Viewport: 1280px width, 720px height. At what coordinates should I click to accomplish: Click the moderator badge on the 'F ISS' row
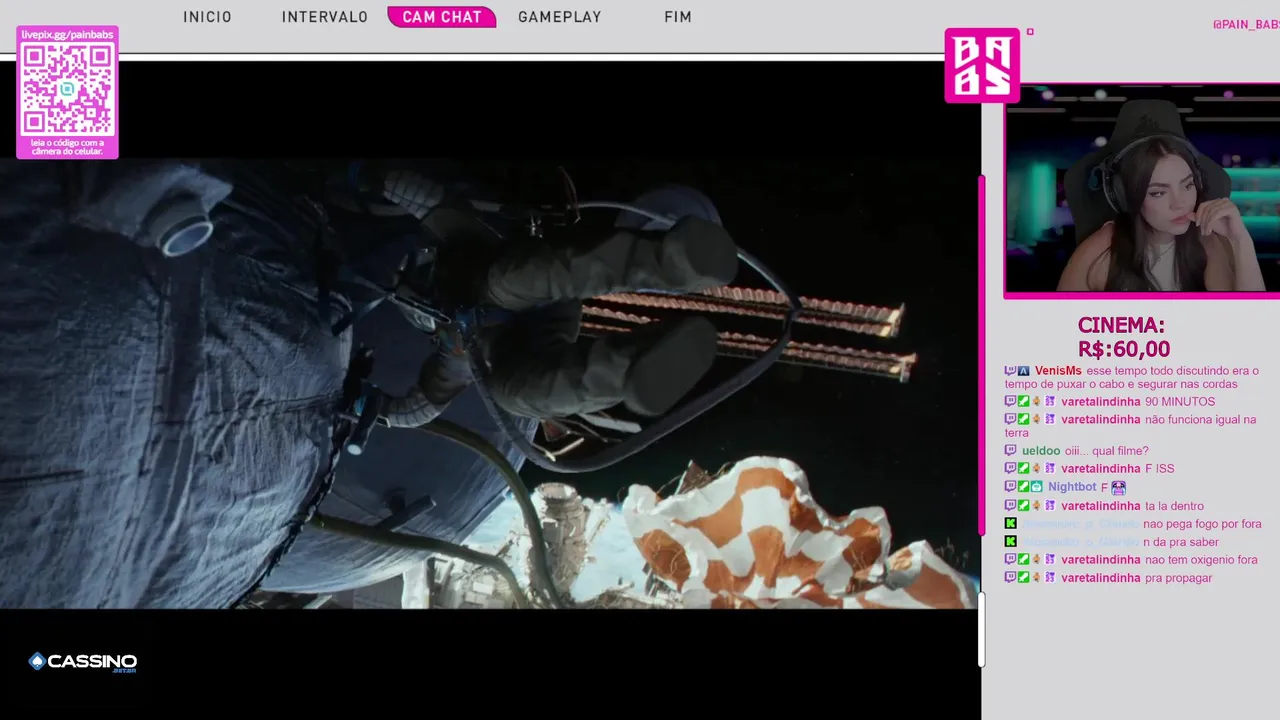(1024, 469)
